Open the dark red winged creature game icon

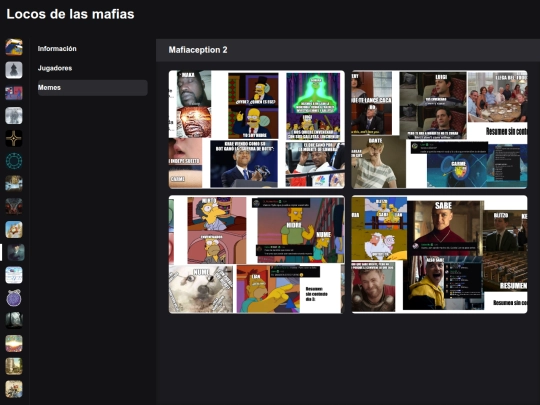(x=14, y=206)
